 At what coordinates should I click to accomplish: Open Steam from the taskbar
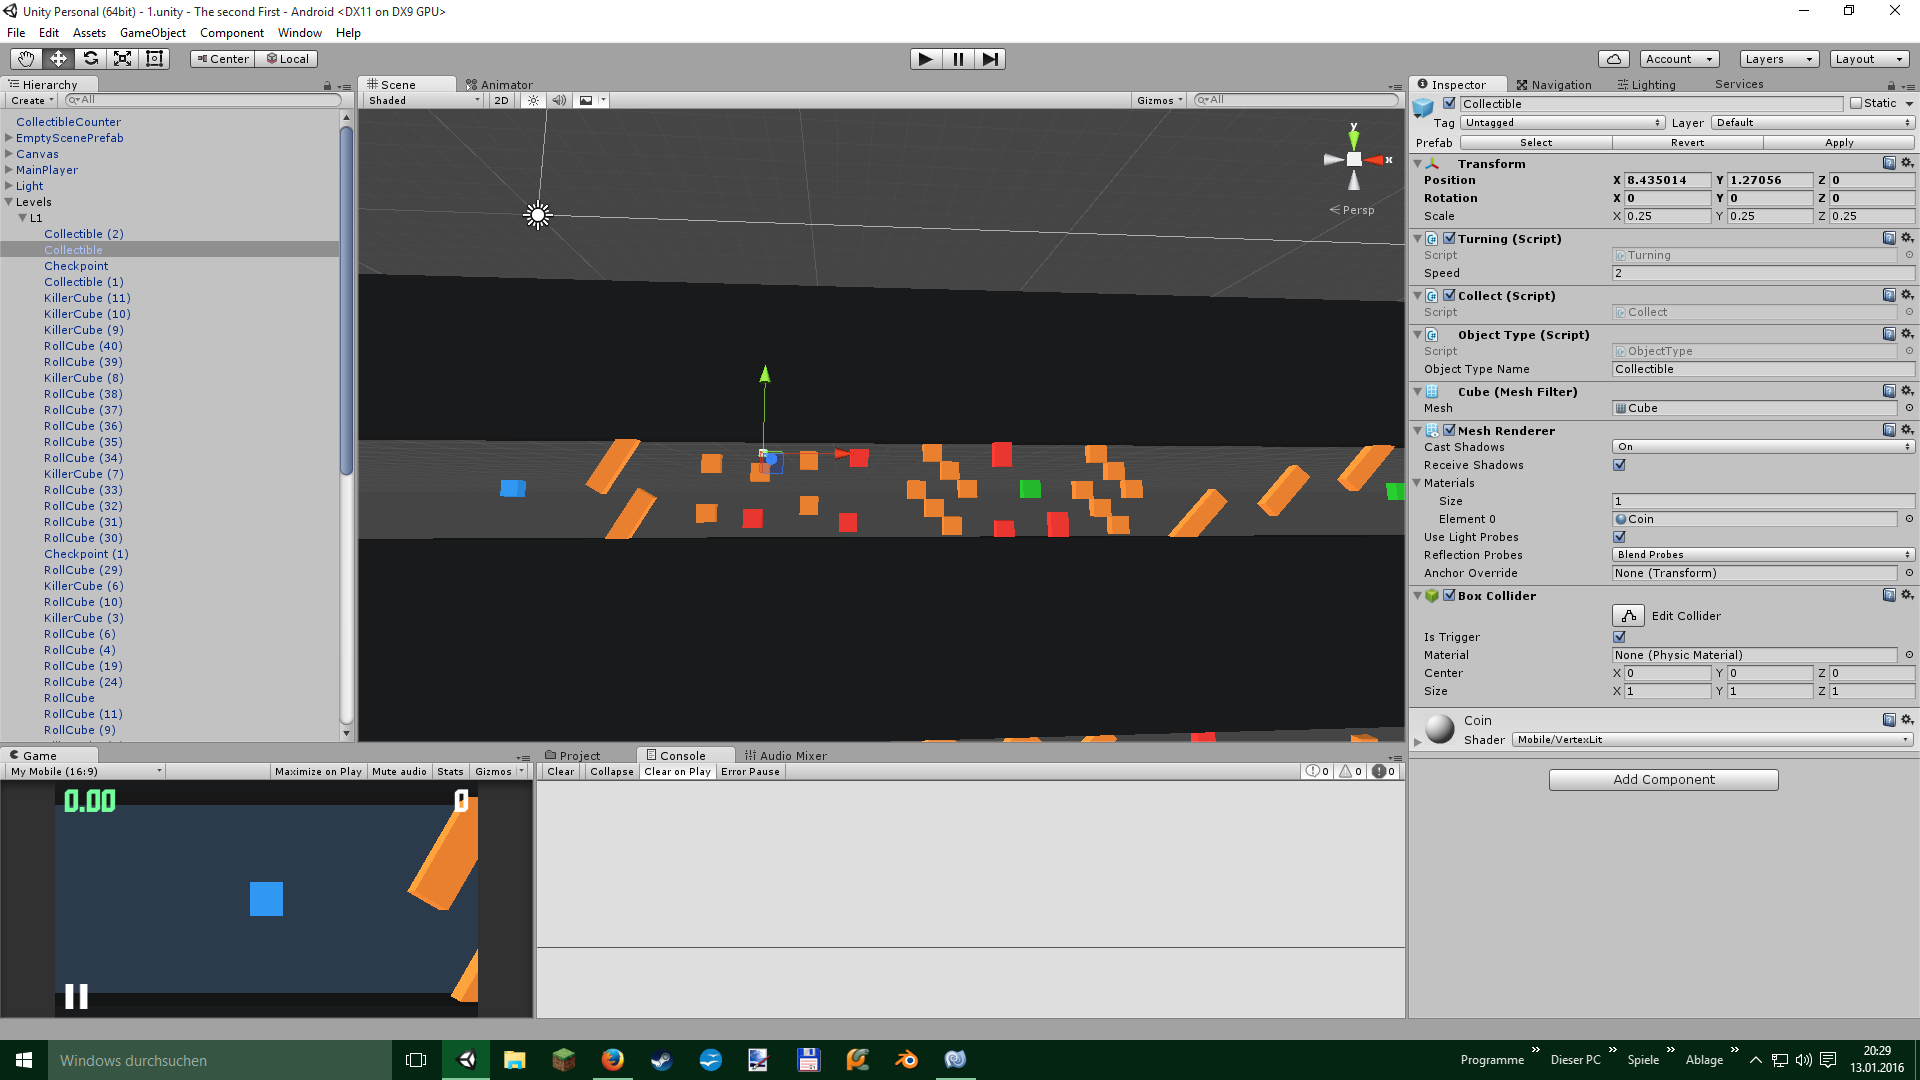pos(661,1060)
